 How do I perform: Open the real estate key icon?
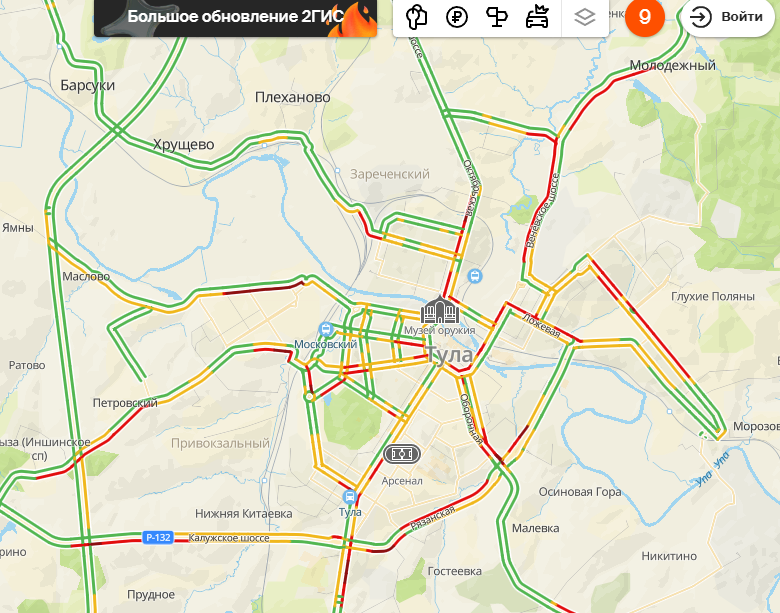click(x=416, y=17)
